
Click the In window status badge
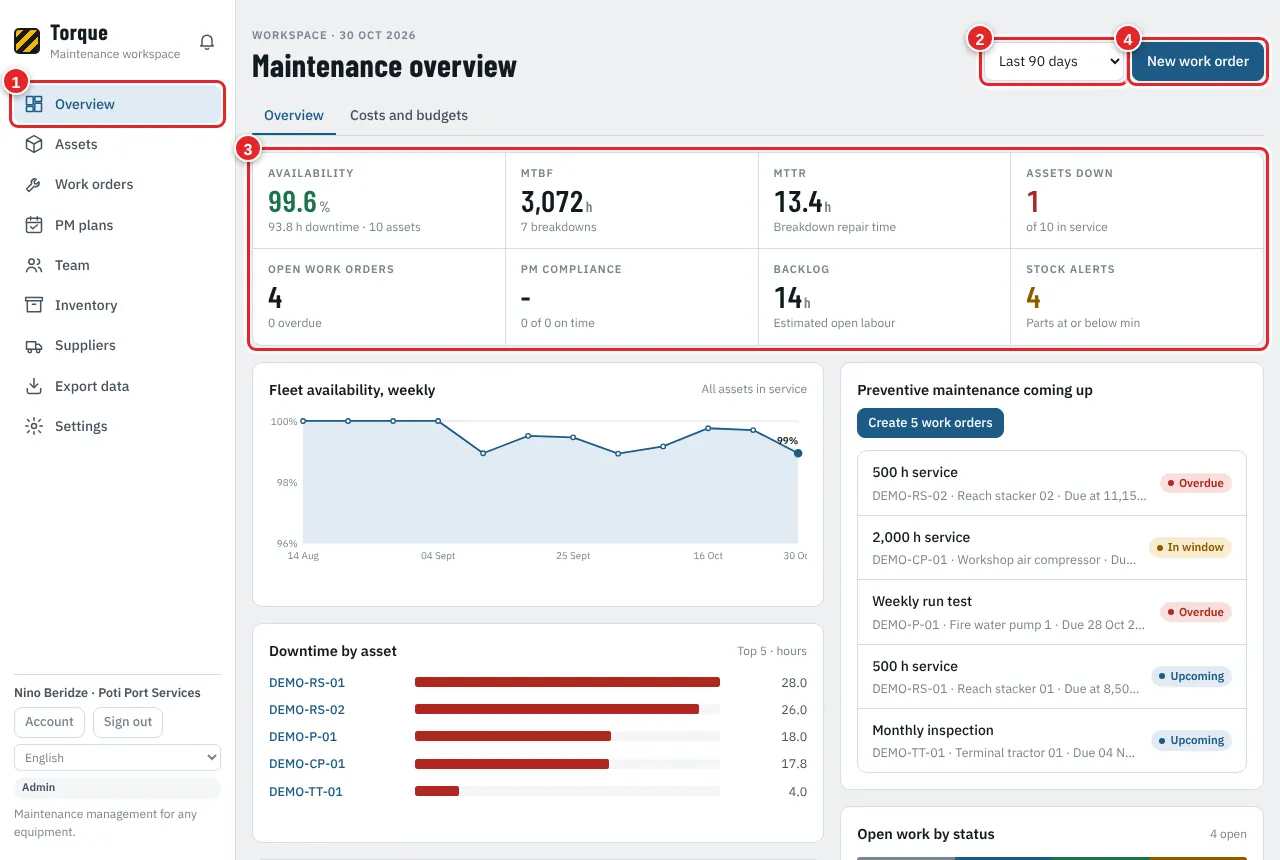point(1189,547)
